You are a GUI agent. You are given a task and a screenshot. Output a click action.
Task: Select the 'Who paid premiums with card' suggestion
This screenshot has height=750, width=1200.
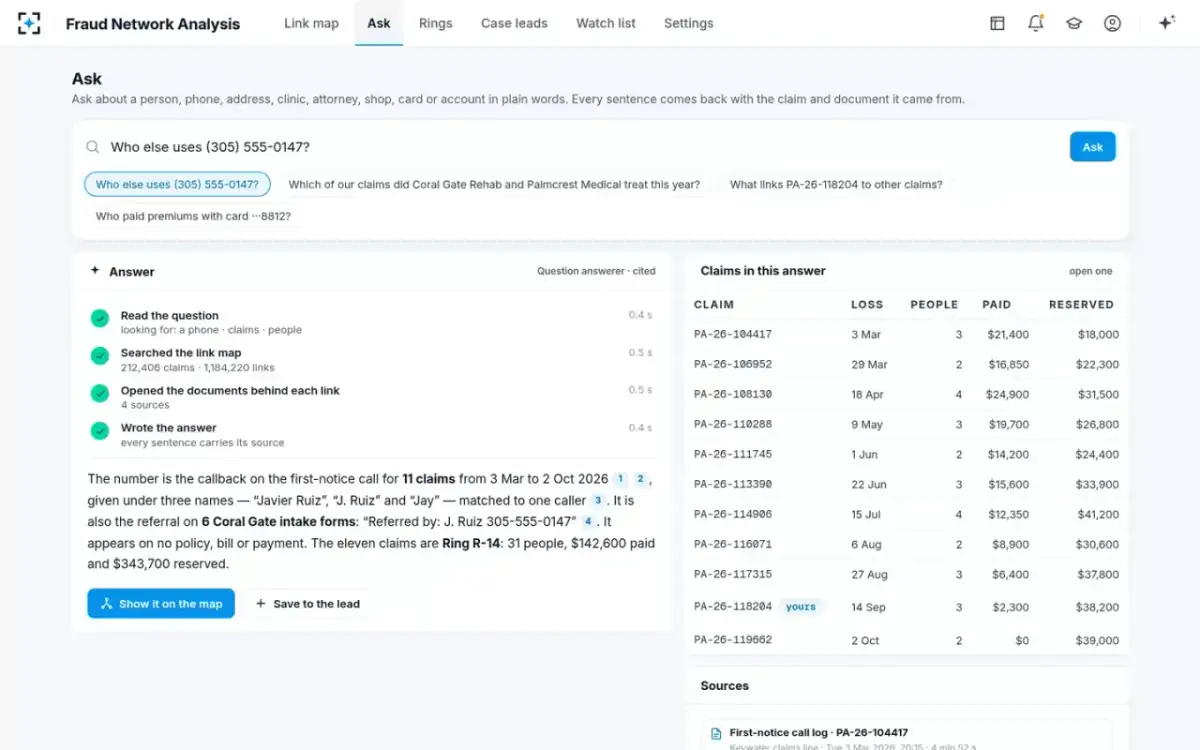click(193, 215)
